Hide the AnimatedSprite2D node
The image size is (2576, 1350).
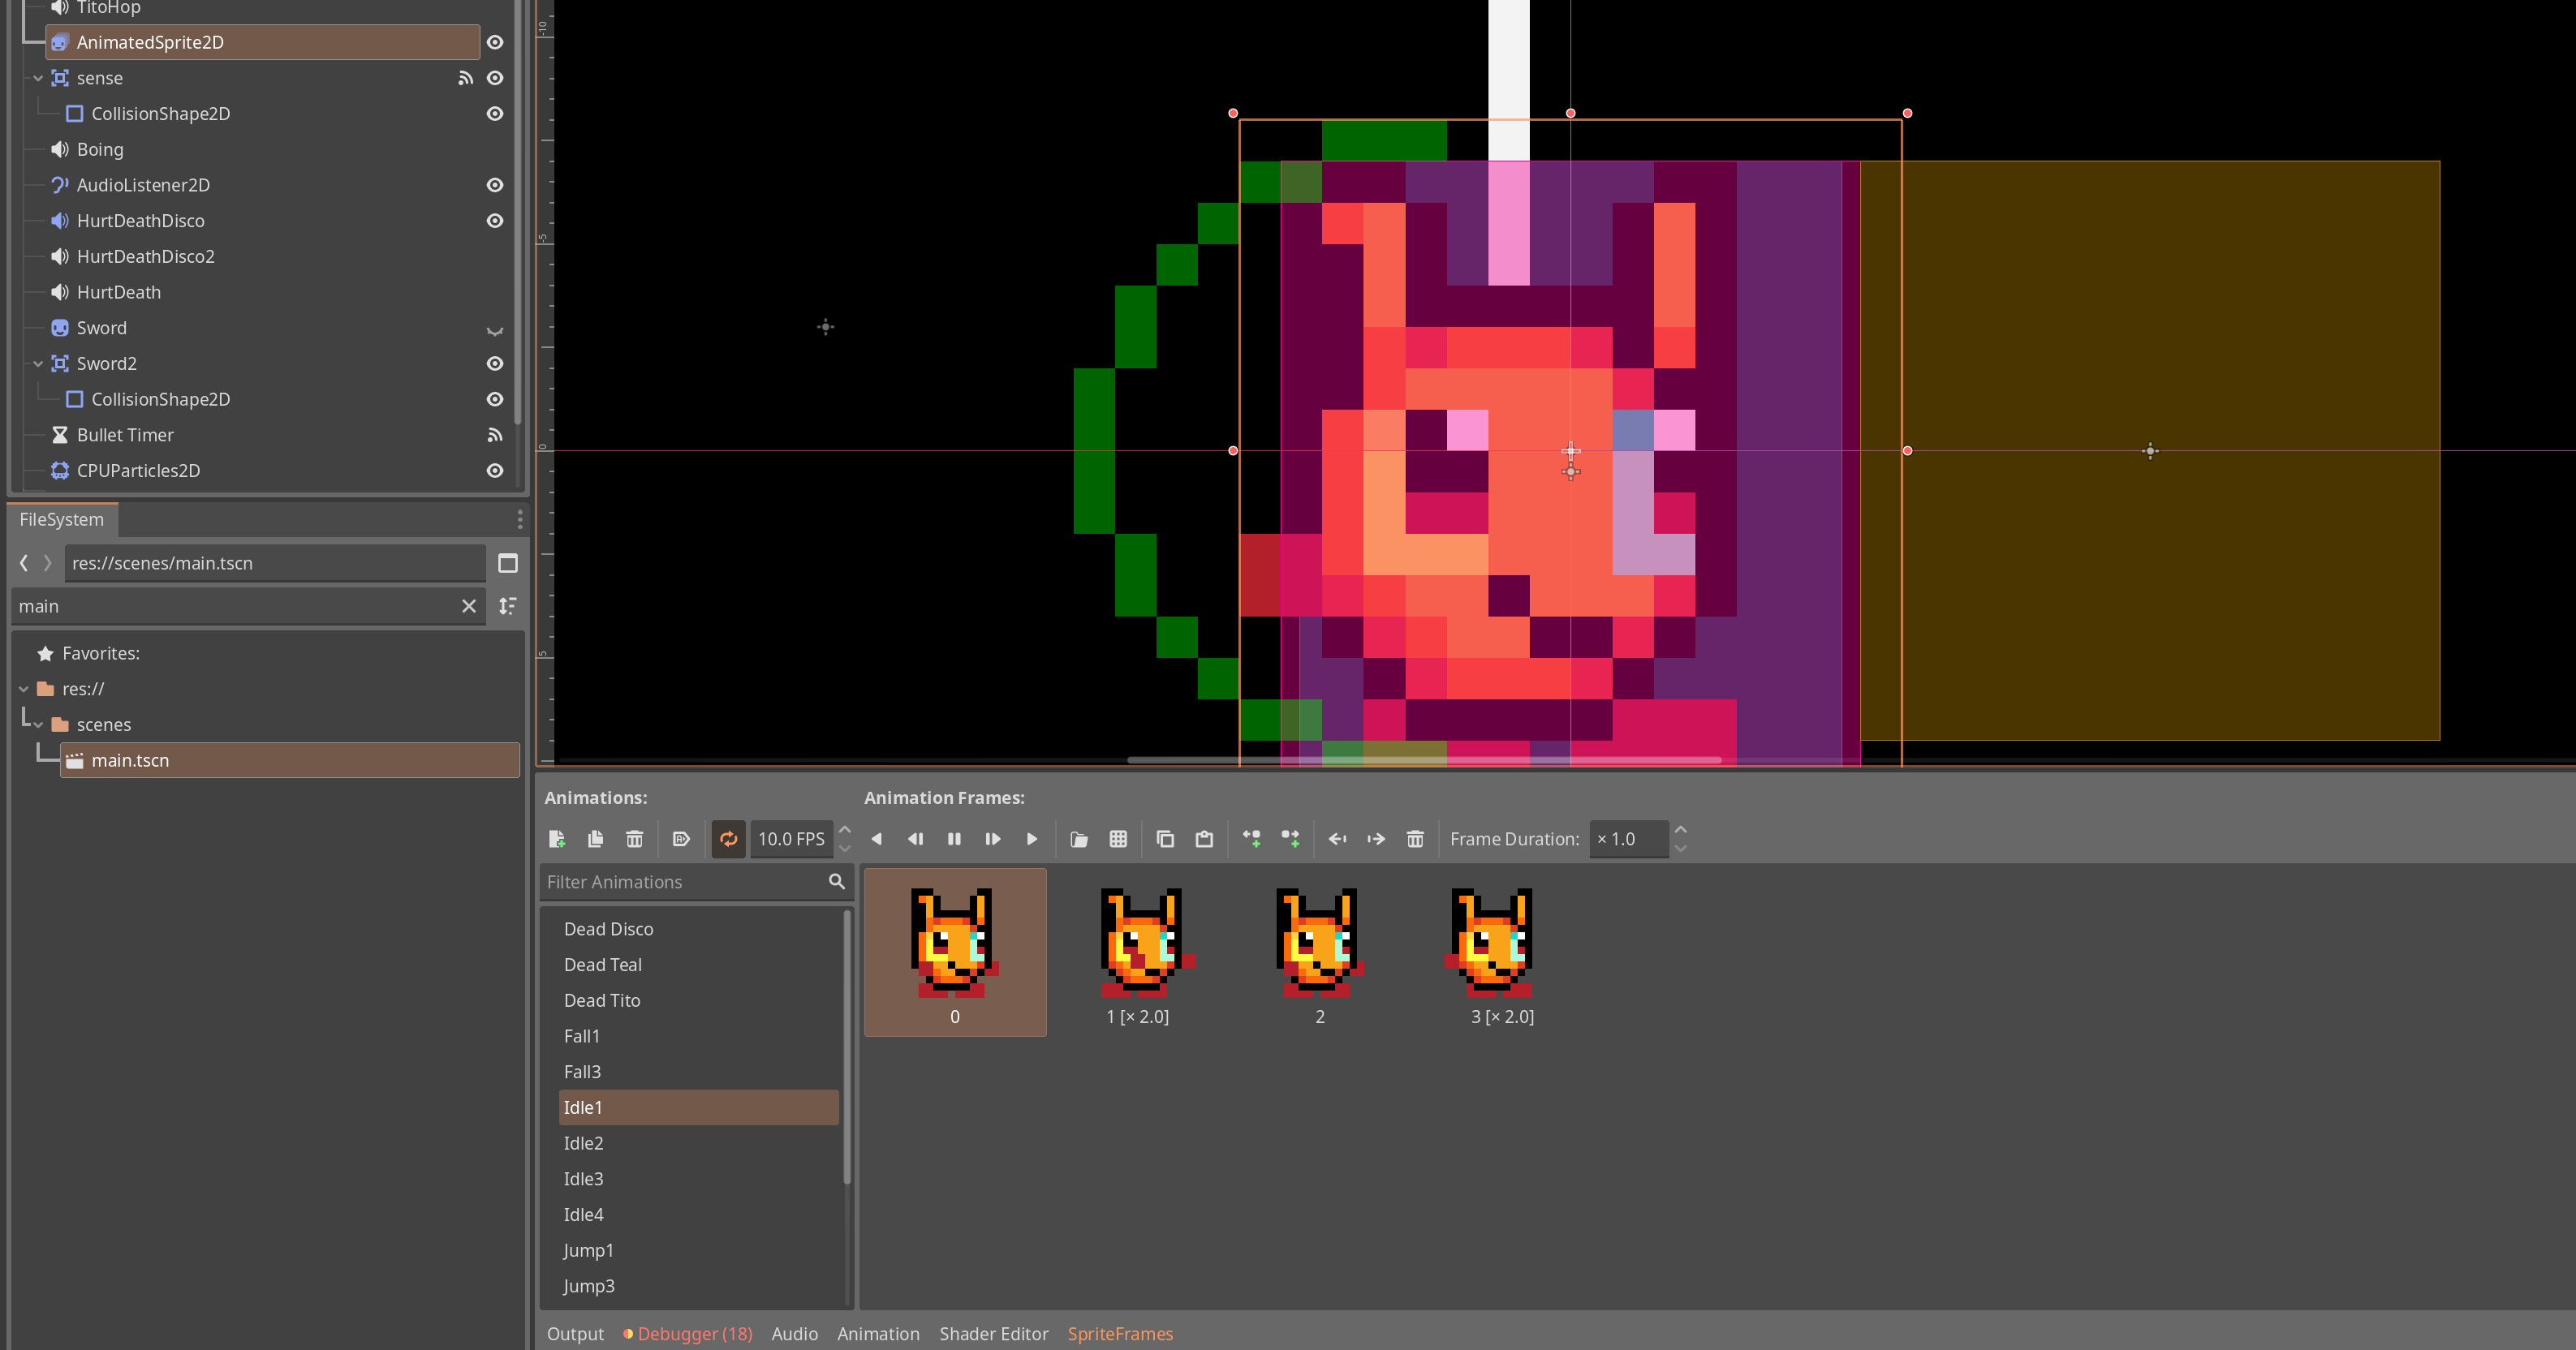(494, 42)
